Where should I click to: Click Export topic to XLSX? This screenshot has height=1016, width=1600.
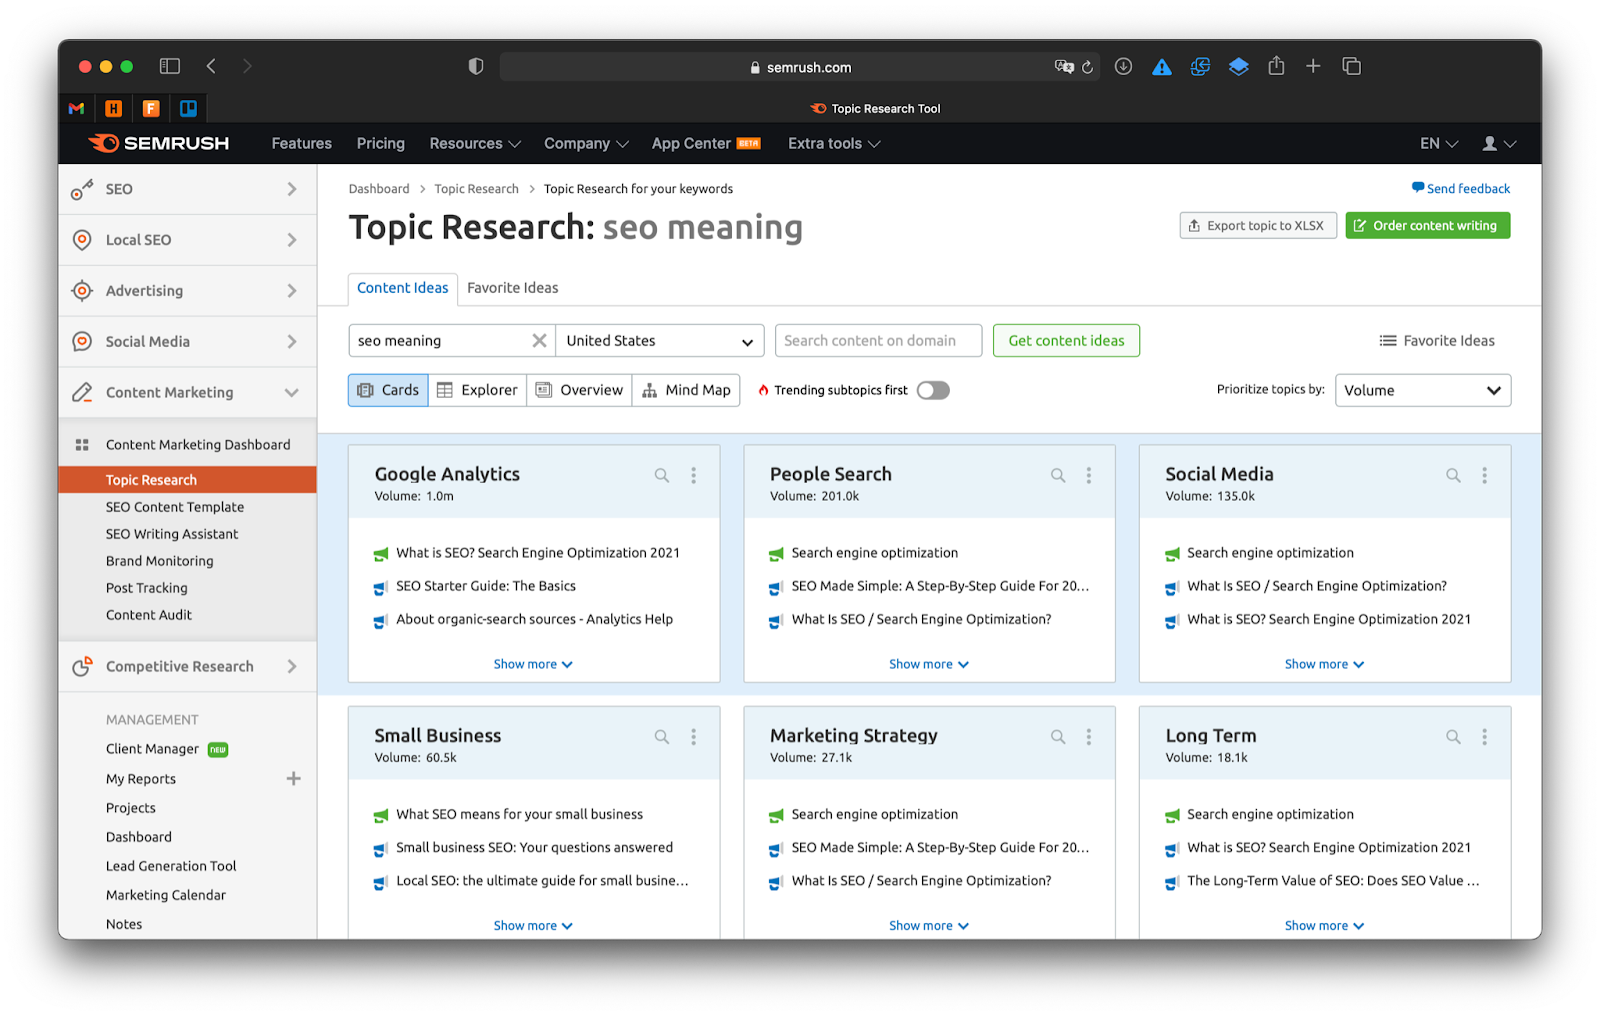coord(1258,226)
